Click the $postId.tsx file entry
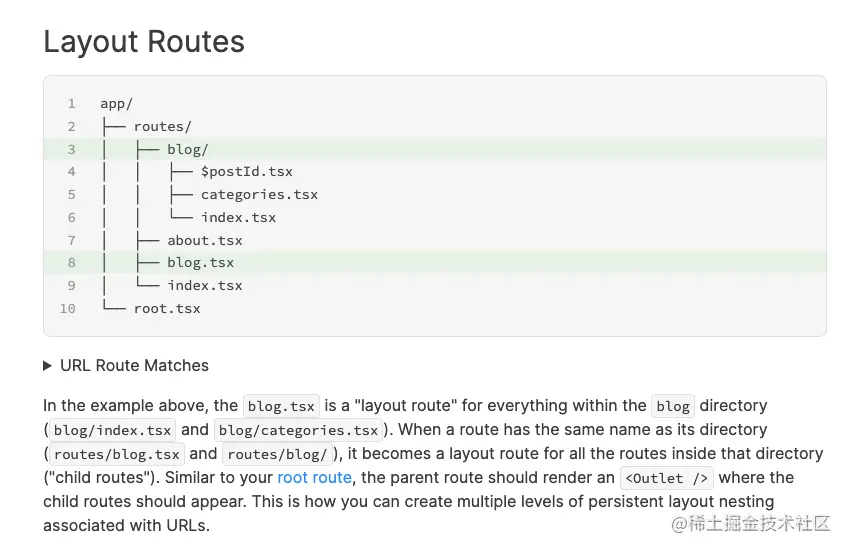 pyautogui.click(x=246, y=172)
